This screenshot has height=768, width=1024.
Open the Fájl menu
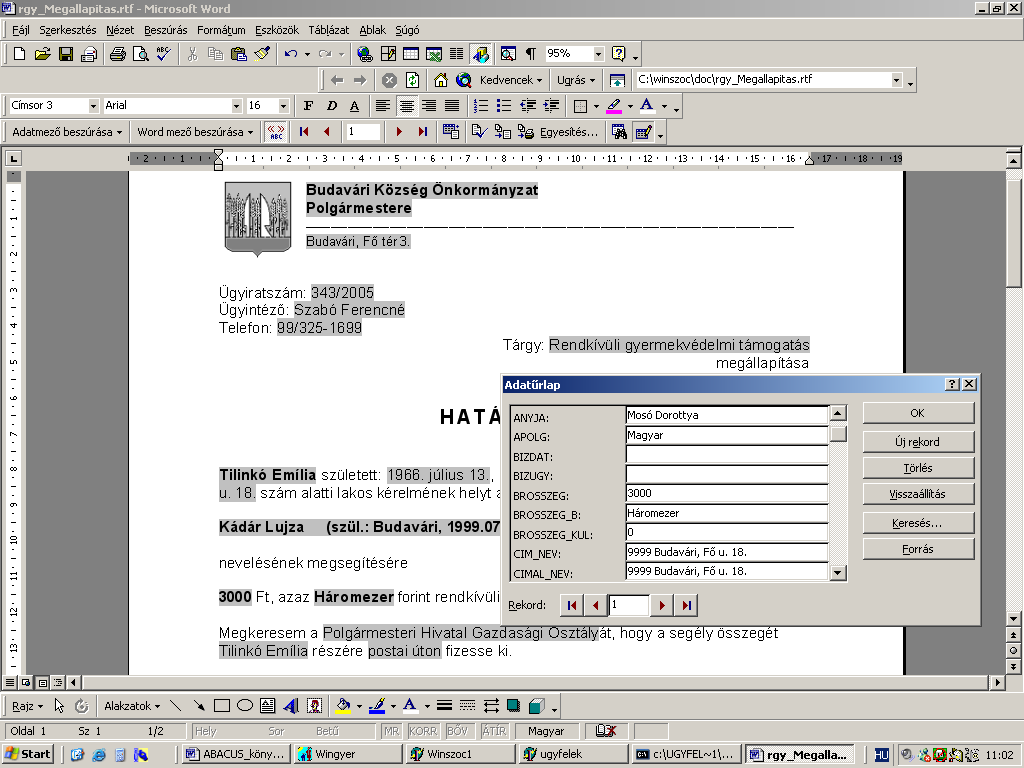click(x=20, y=30)
